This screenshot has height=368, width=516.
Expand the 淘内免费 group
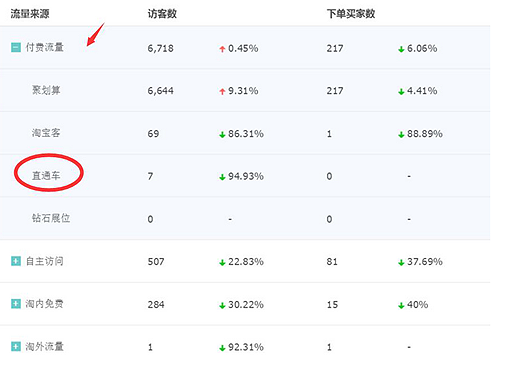coord(16,304)
